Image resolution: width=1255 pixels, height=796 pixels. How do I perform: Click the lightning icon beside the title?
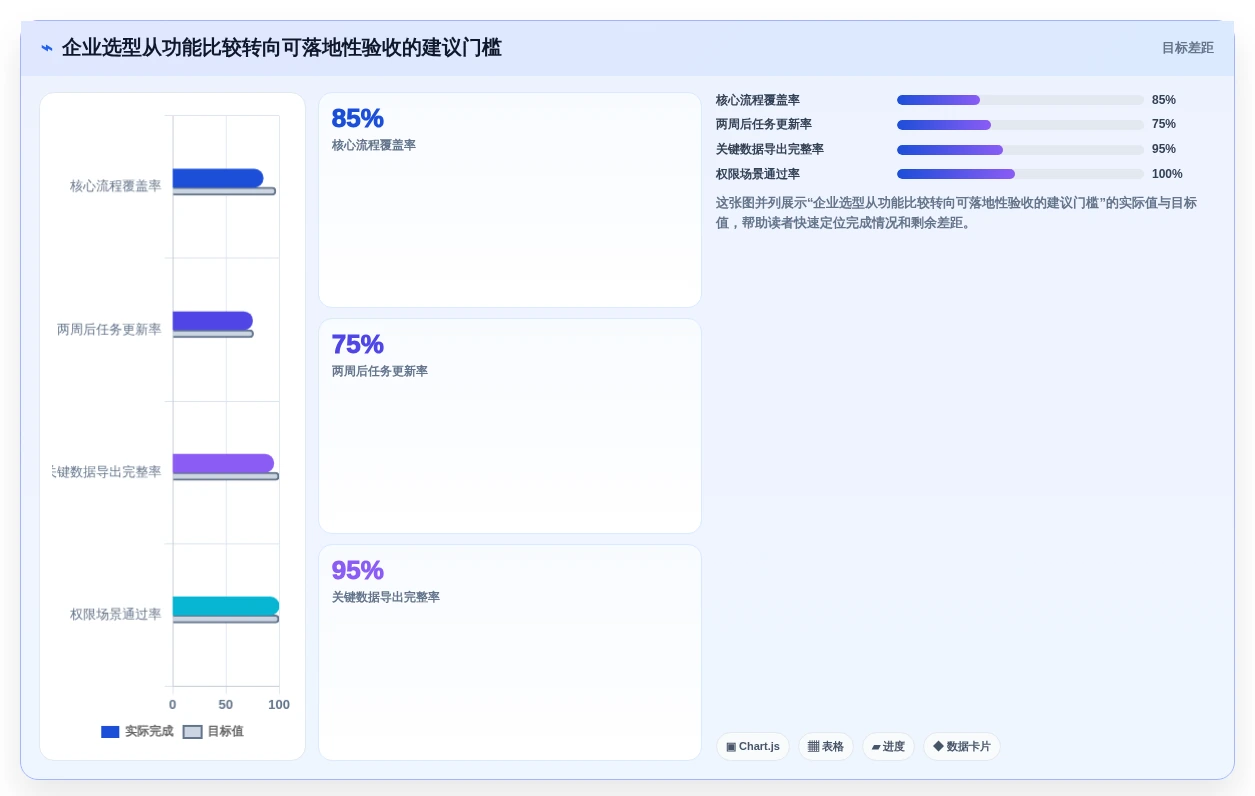click(47, 48)
